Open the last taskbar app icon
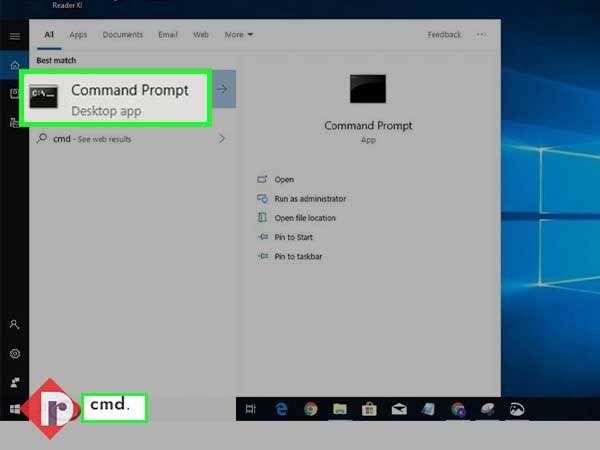The width and height of the screenshot is (600, 450). [x=517, y=409]
